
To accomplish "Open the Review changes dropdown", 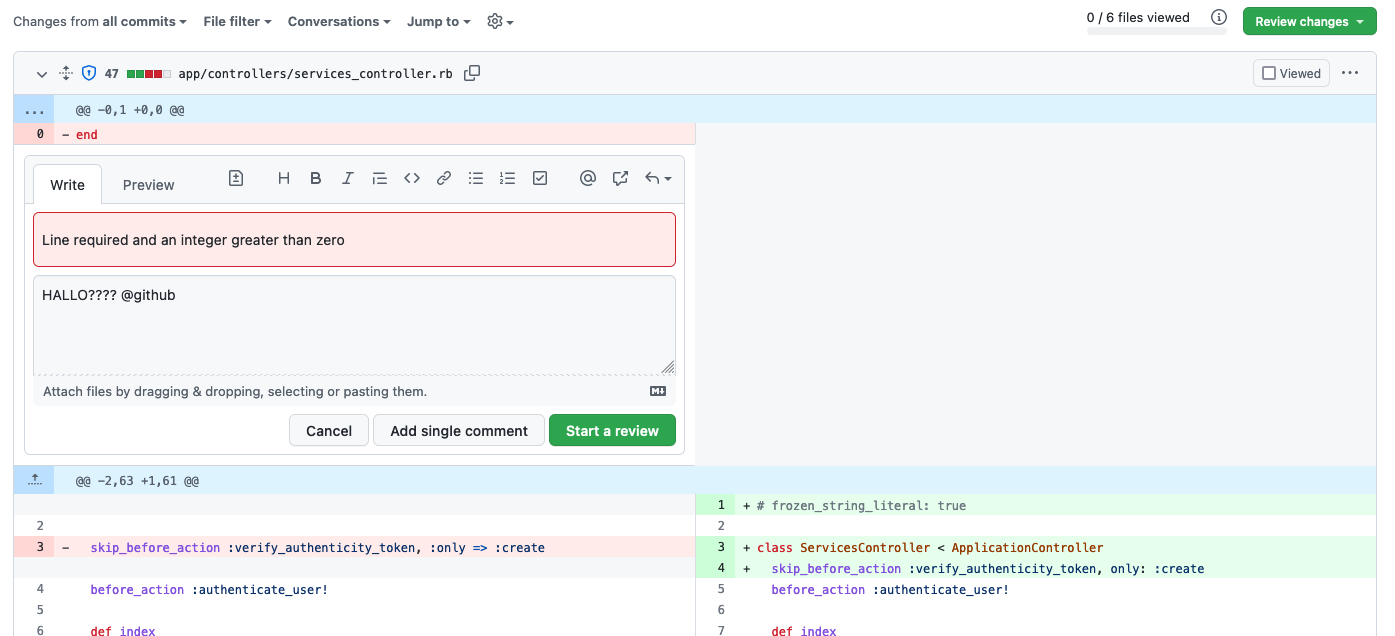I will (1309, 20).
